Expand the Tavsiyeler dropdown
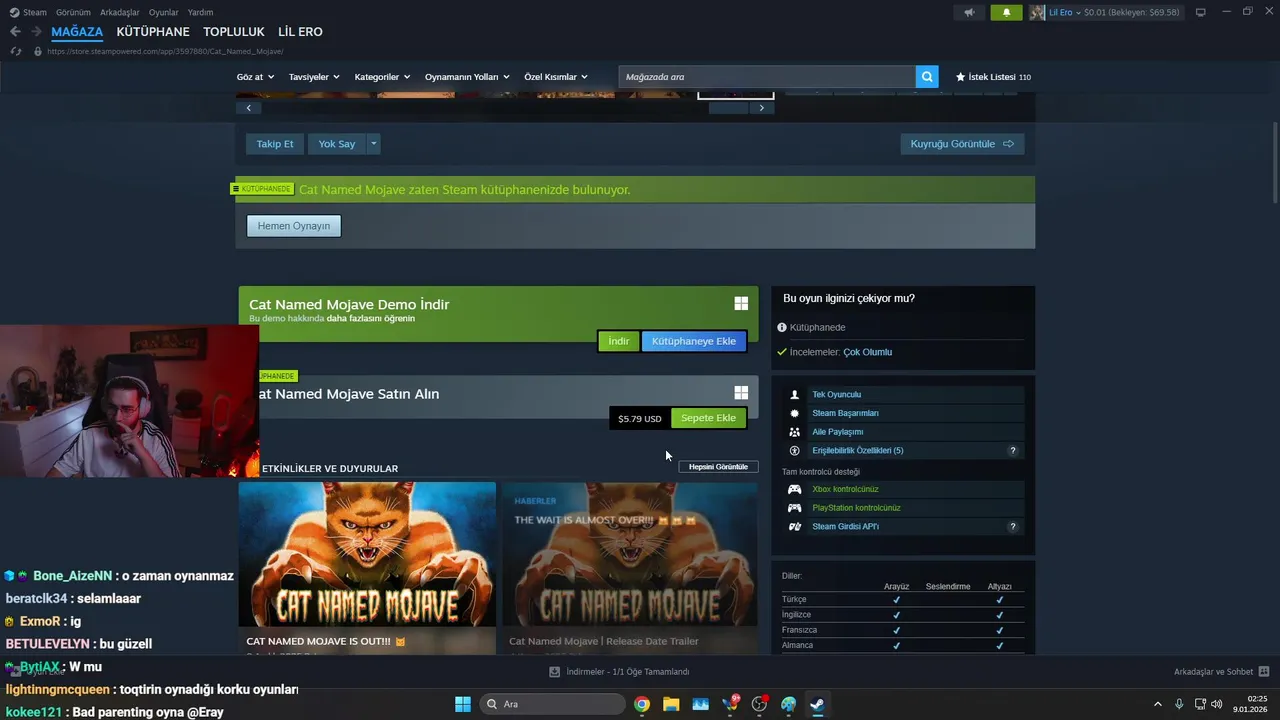The width and height of the screenshot is (1280, 720). (314, 77)
